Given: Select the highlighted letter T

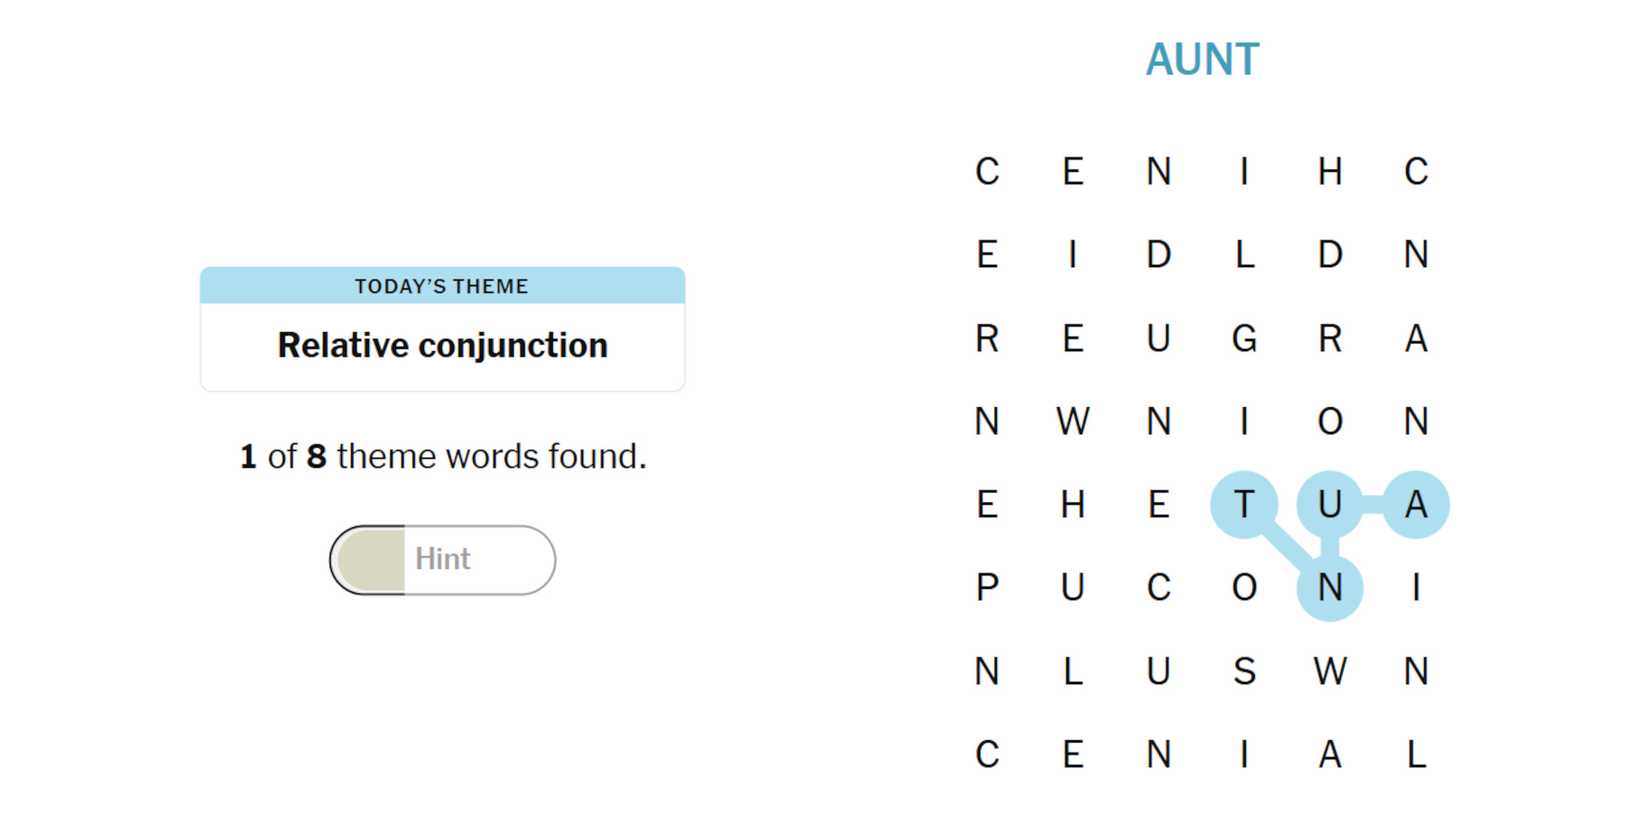Looking at the screenshot, I should click(x=1244, y=504).
